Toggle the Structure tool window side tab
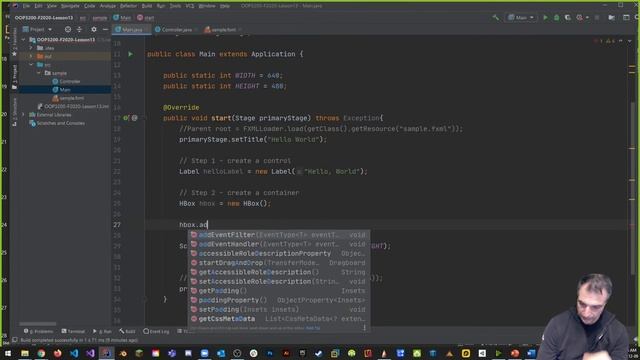 15,112
